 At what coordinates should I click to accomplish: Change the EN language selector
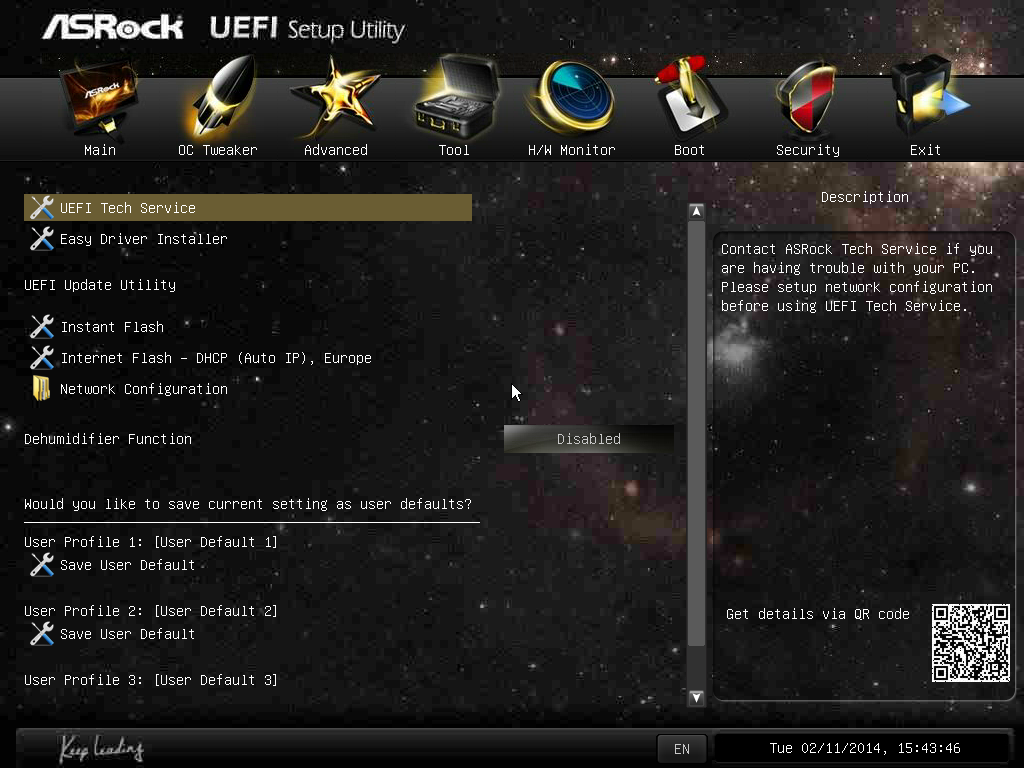(x=681, y=748)
